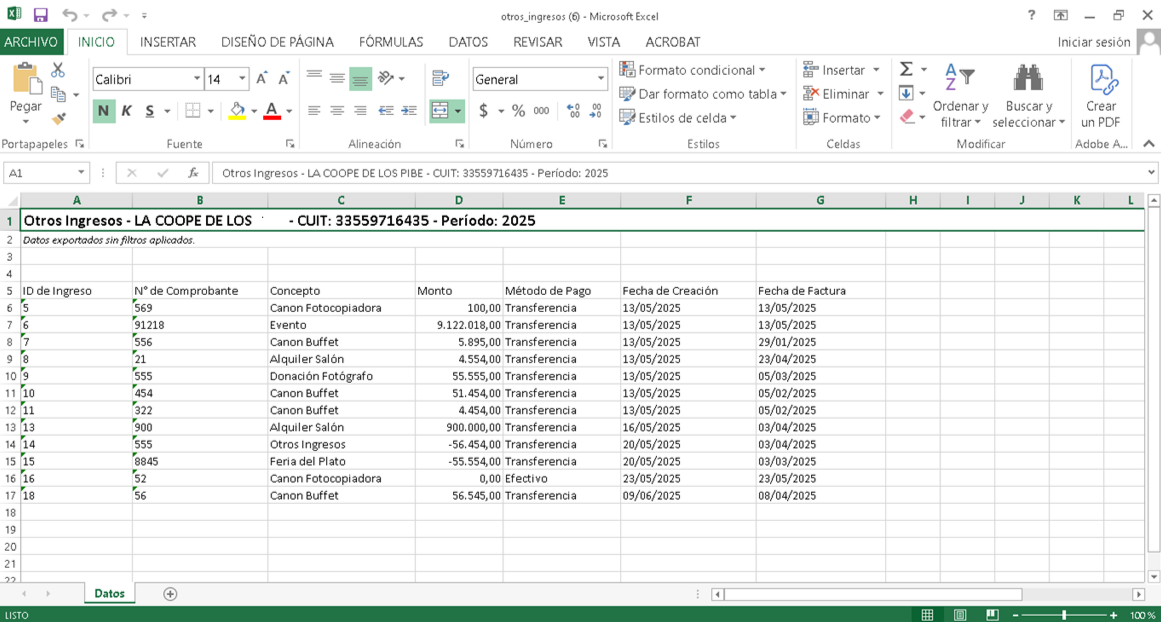Click Iniciar sesión link
The width and height of the screenshot is (1161, 622).
(x=1094, y=42)
